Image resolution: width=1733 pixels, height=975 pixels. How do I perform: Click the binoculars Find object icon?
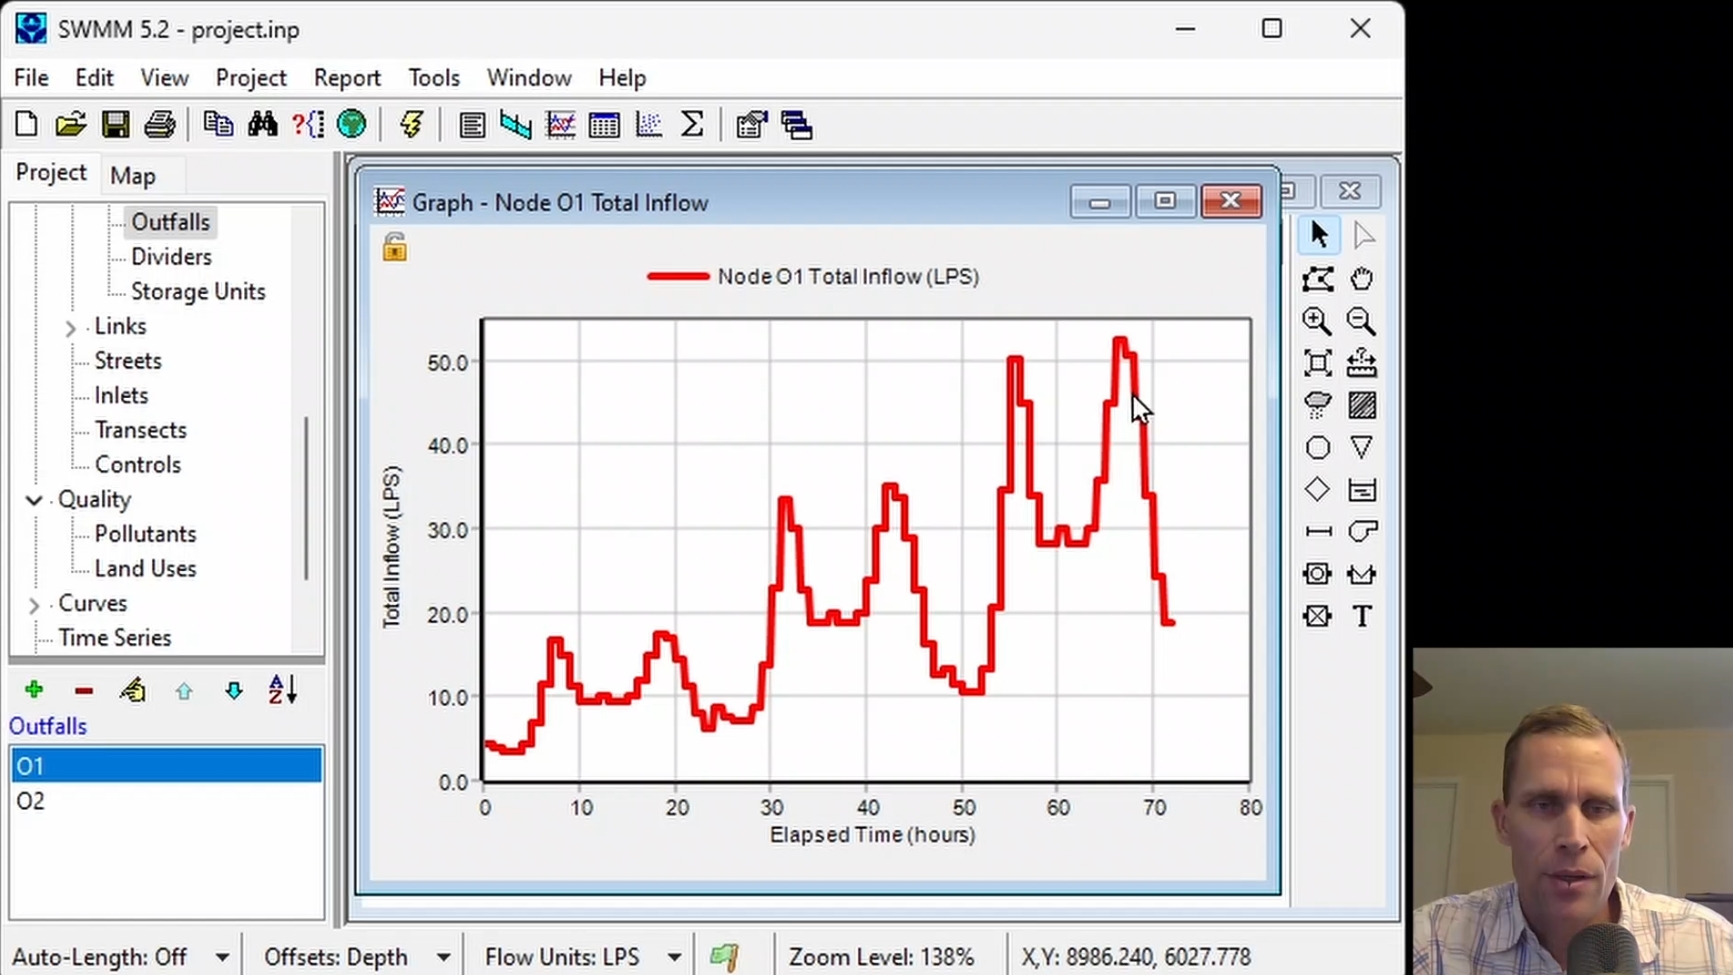pyautogui.click(x=263, y=125)
